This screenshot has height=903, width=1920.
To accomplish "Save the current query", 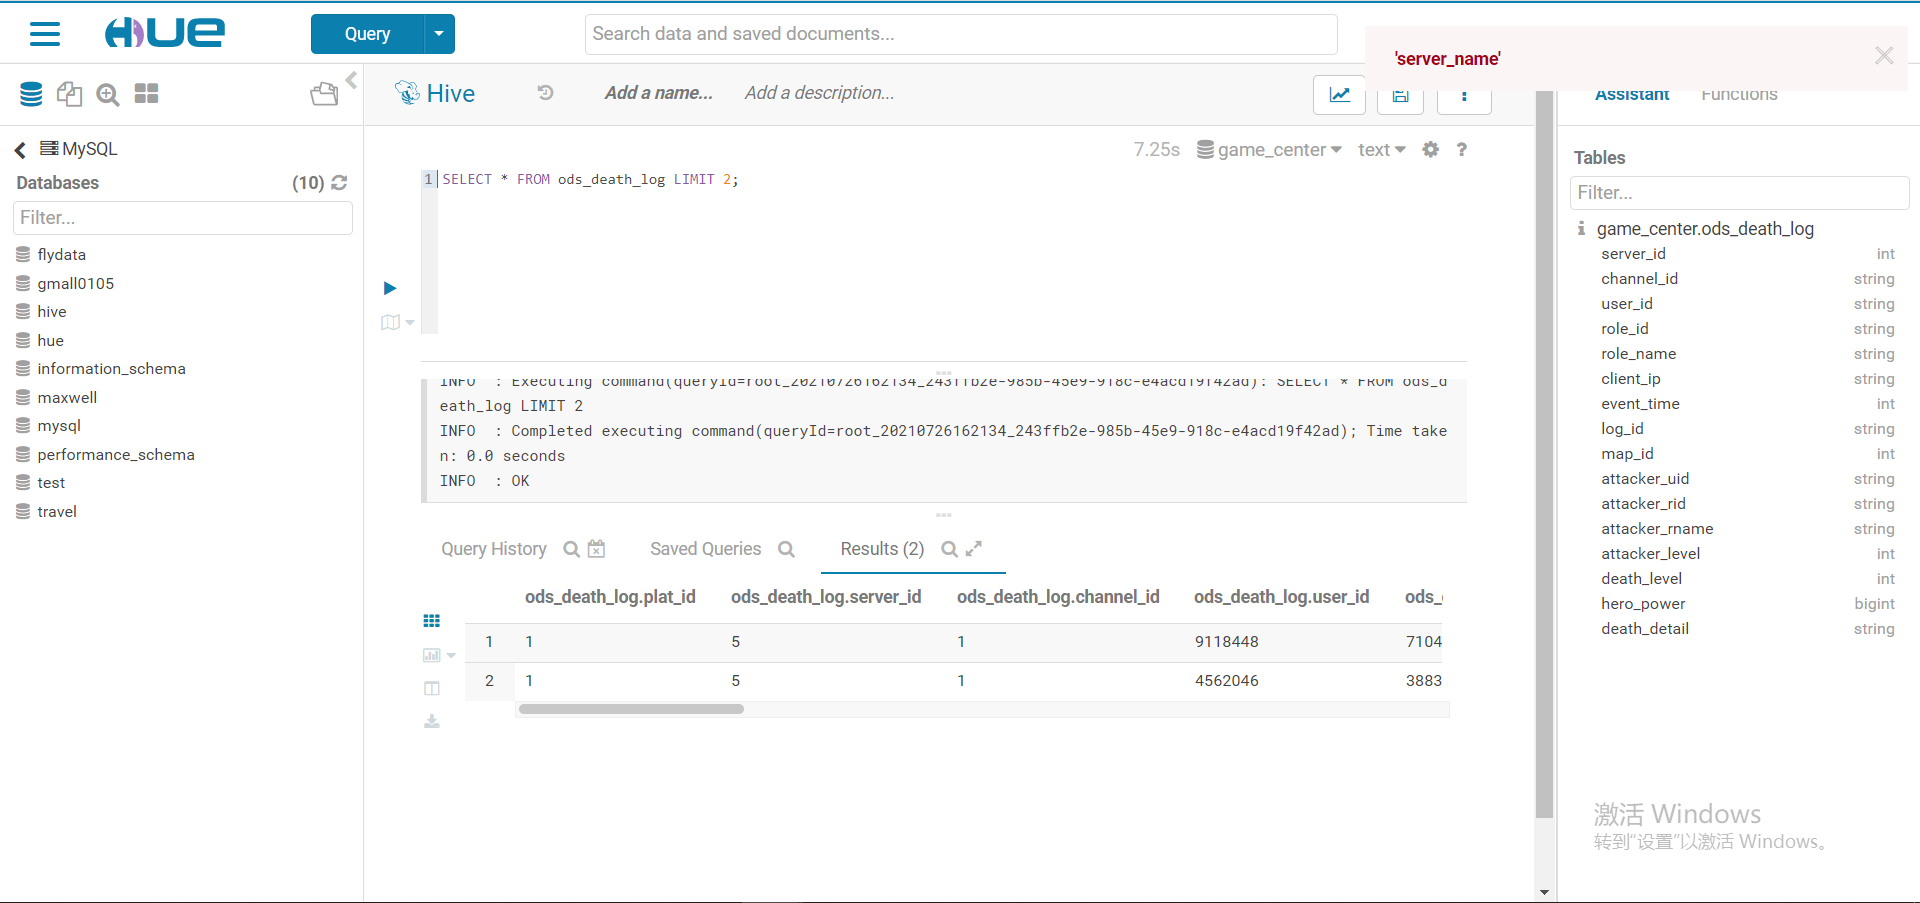I will pos(1401,98).
